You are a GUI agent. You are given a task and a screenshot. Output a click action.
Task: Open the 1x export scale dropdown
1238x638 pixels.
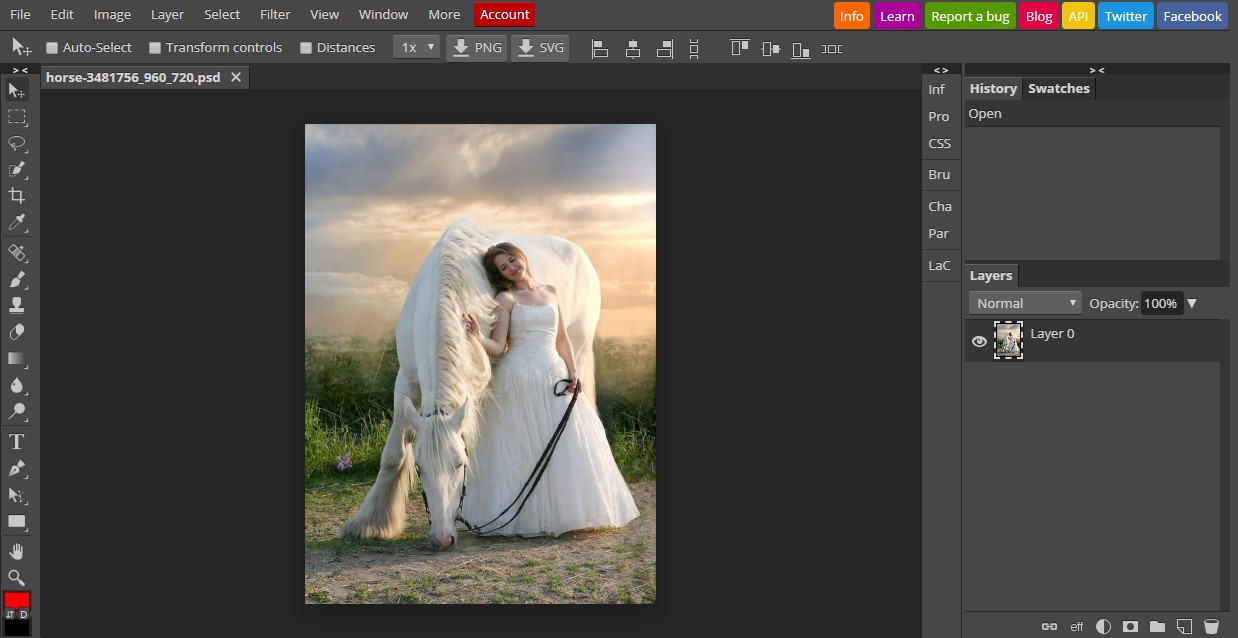tap(416, 47)
